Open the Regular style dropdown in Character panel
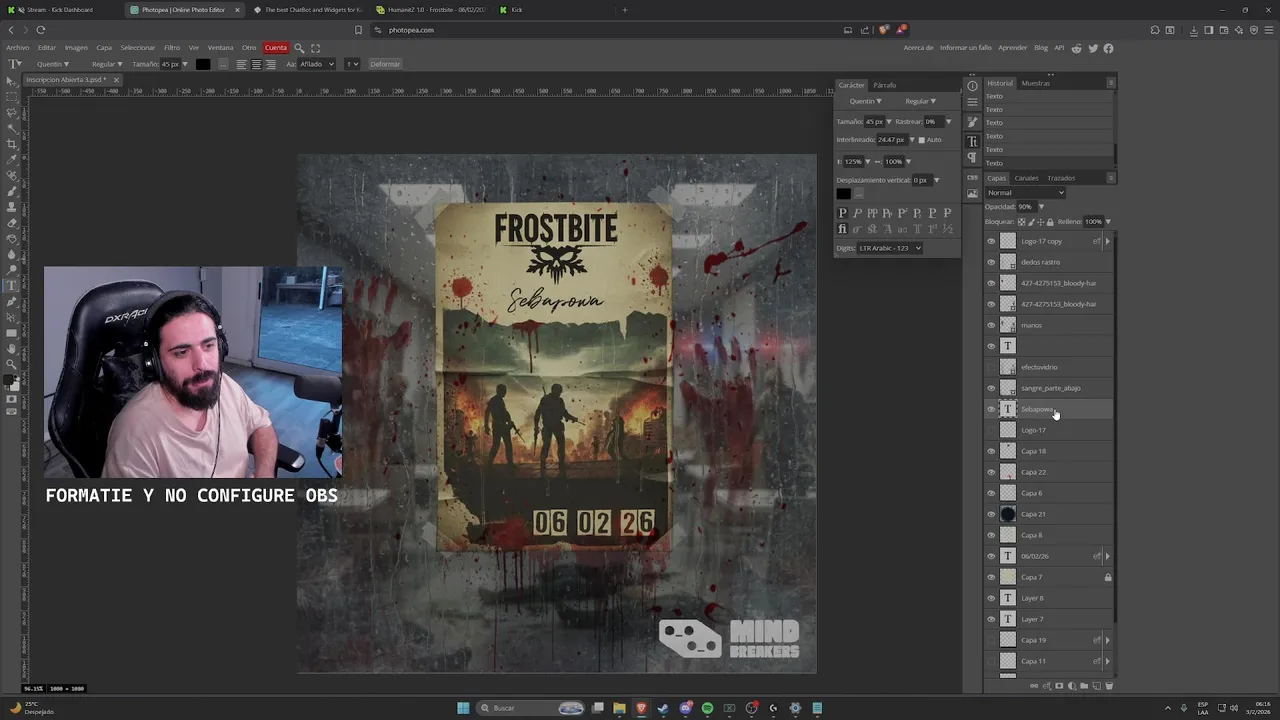The image size is (1280, 720). pyautogui.click(x=920, y=101)
